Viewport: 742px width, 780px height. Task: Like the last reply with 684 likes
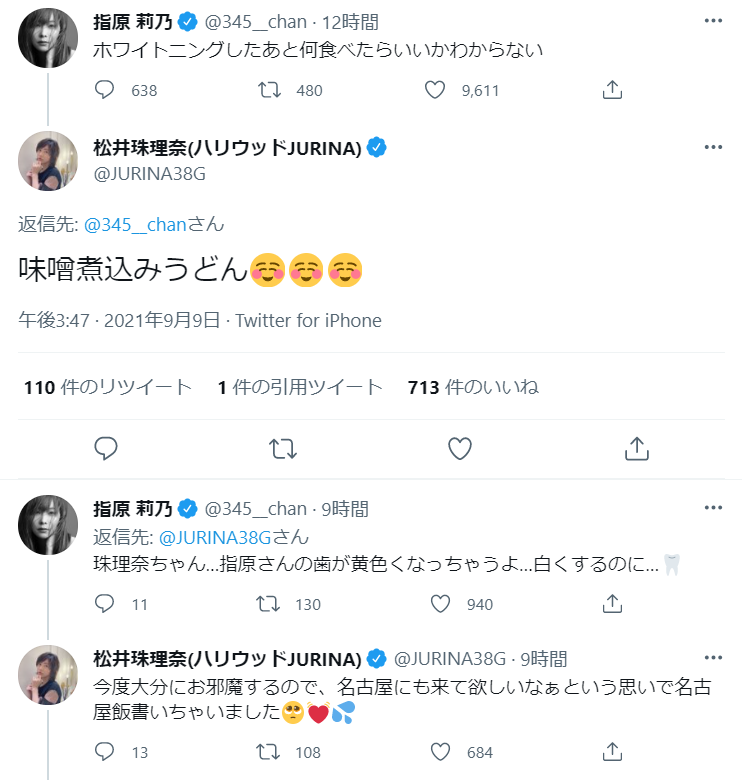click(441, 751)
